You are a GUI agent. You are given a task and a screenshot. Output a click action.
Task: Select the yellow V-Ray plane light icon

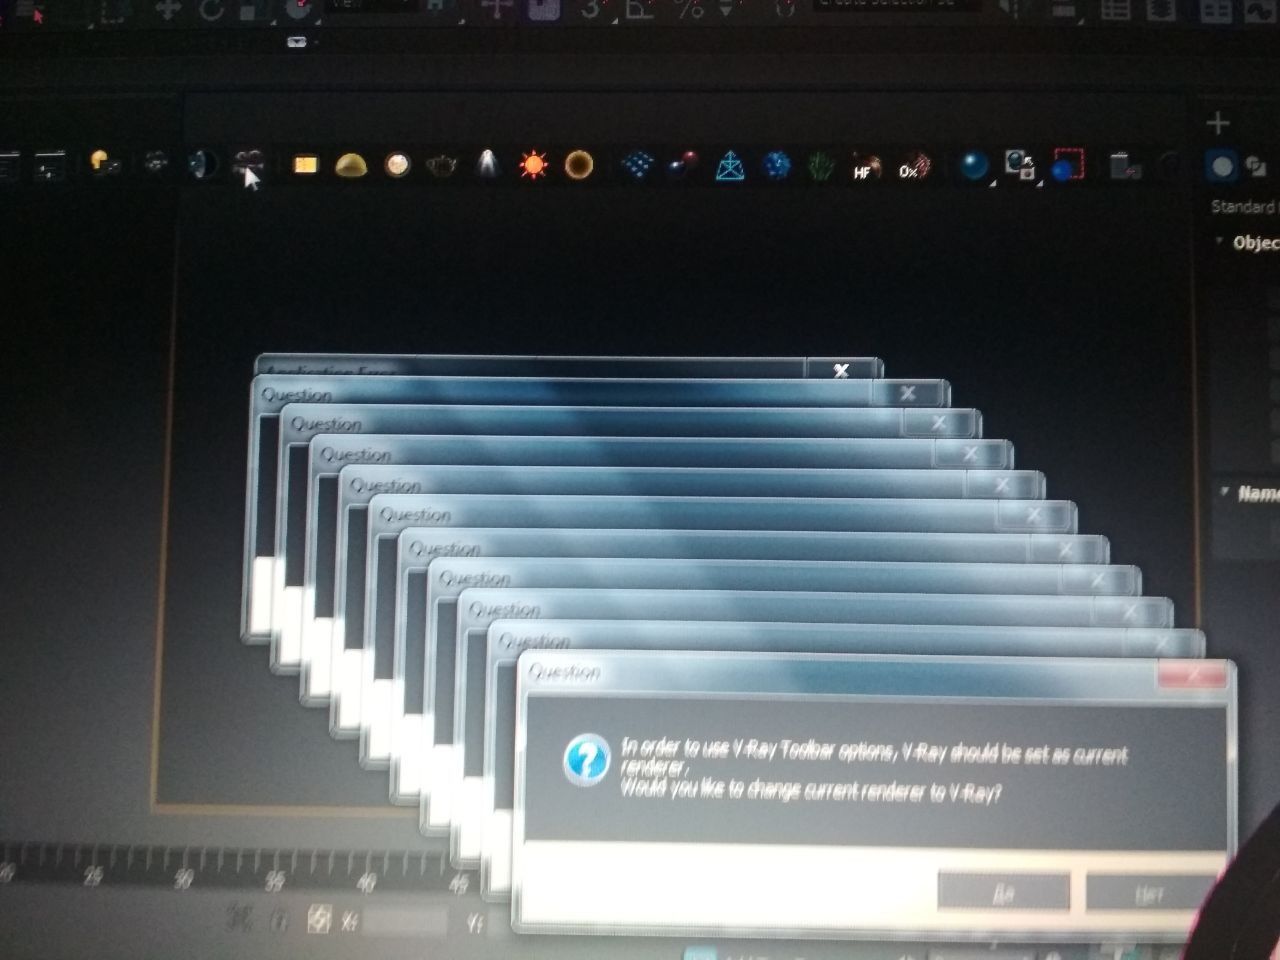304,164
